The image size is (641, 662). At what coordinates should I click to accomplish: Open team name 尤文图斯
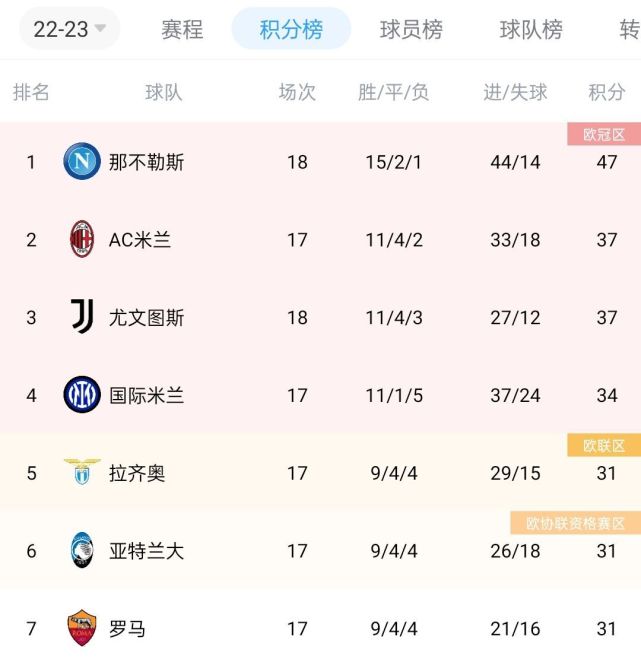[x=146, y=318]
